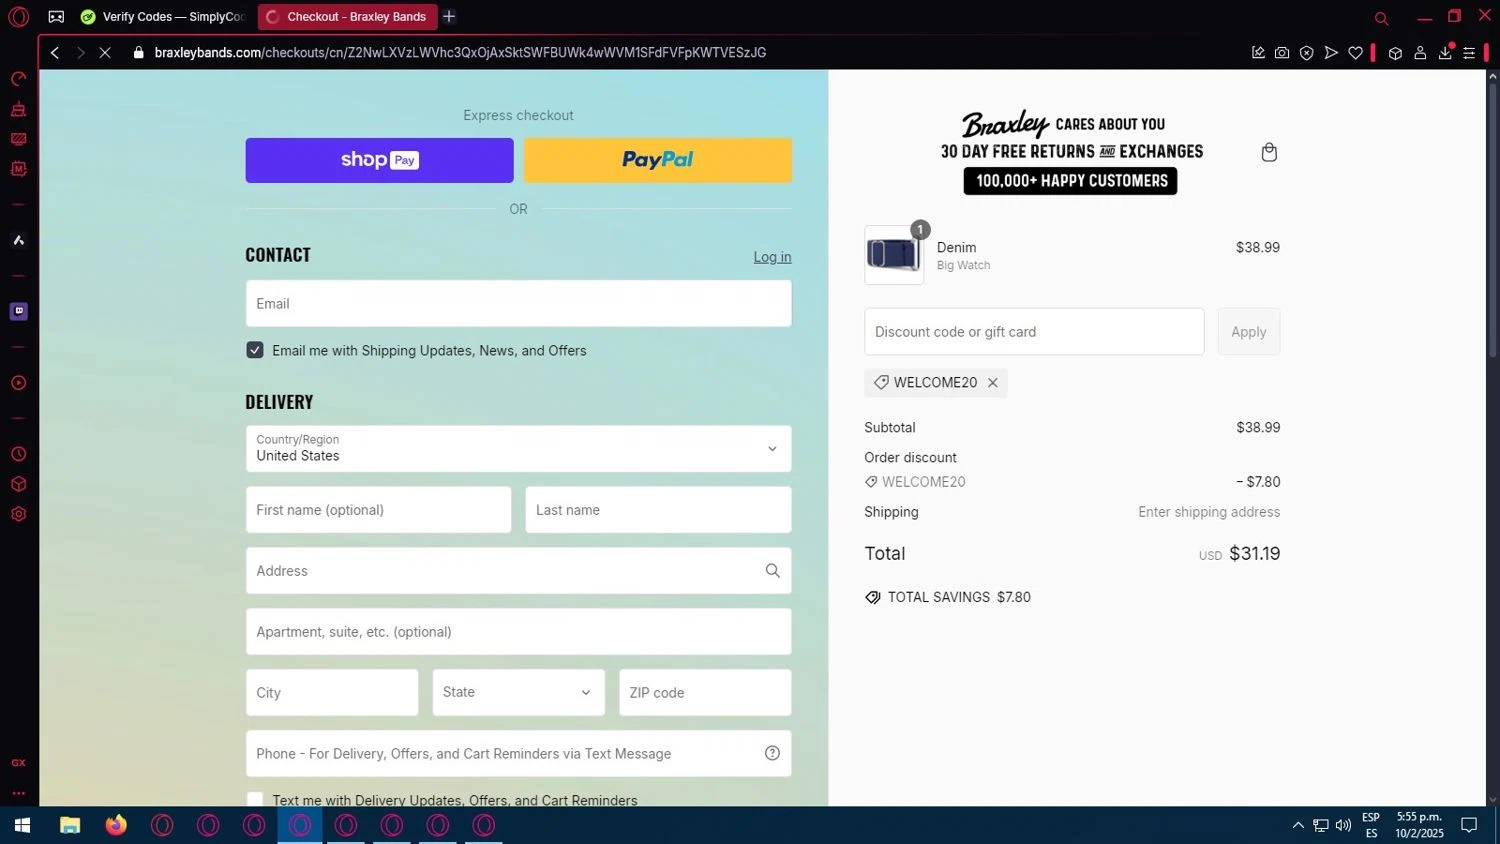
Task: Uncheck Email me with Shipping Updates checkbox
Action: (x=255, y=350)
